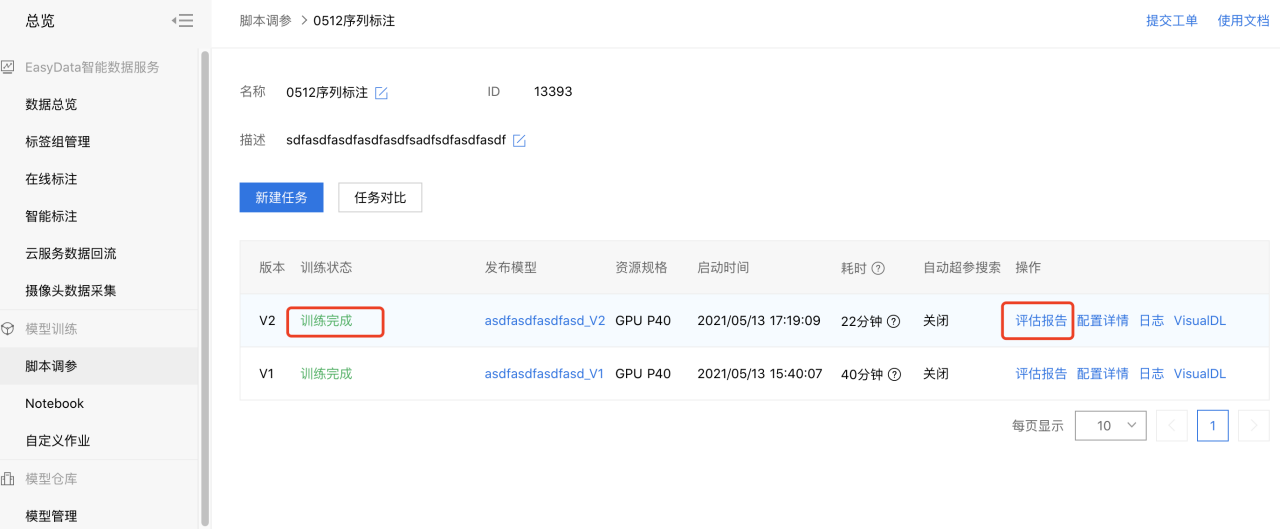Open published model asdfasdfasdfasd_V2

(x=545, y=321)
